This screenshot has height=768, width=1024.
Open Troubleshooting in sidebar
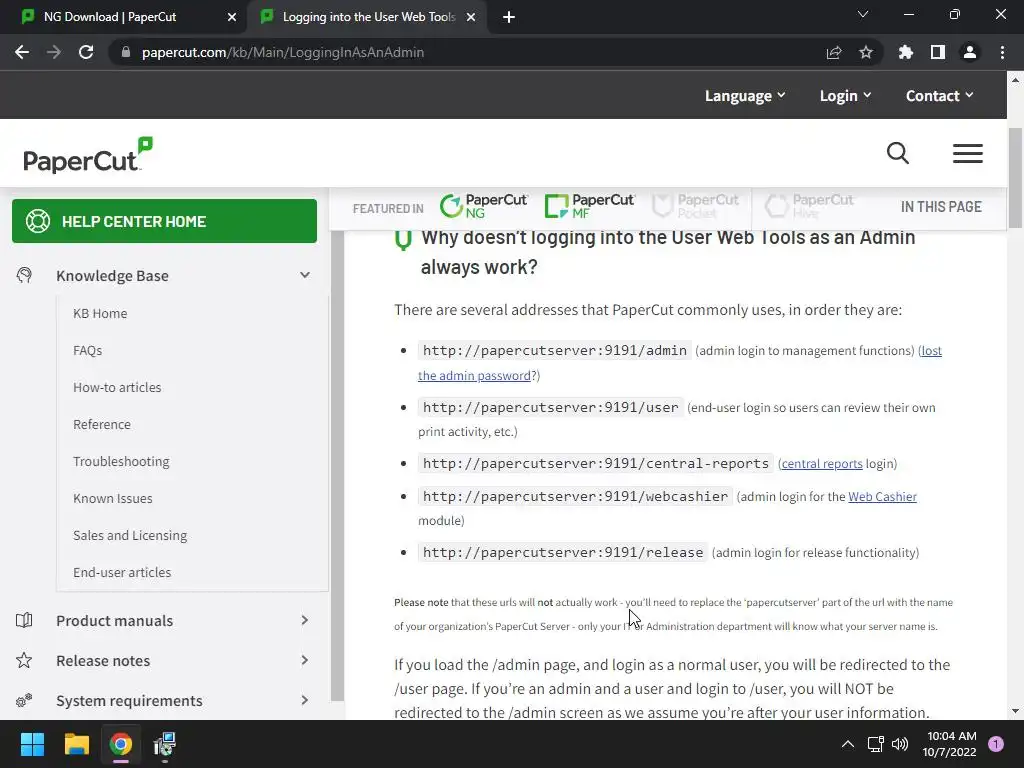[121, 462]
